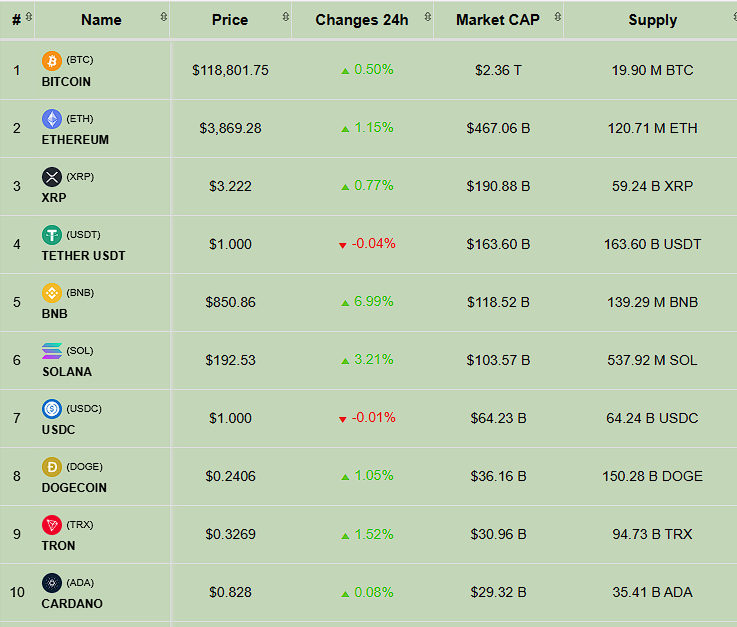
Task: Click the Cardano dark logo icon
Action: click(x=52, y=583)
